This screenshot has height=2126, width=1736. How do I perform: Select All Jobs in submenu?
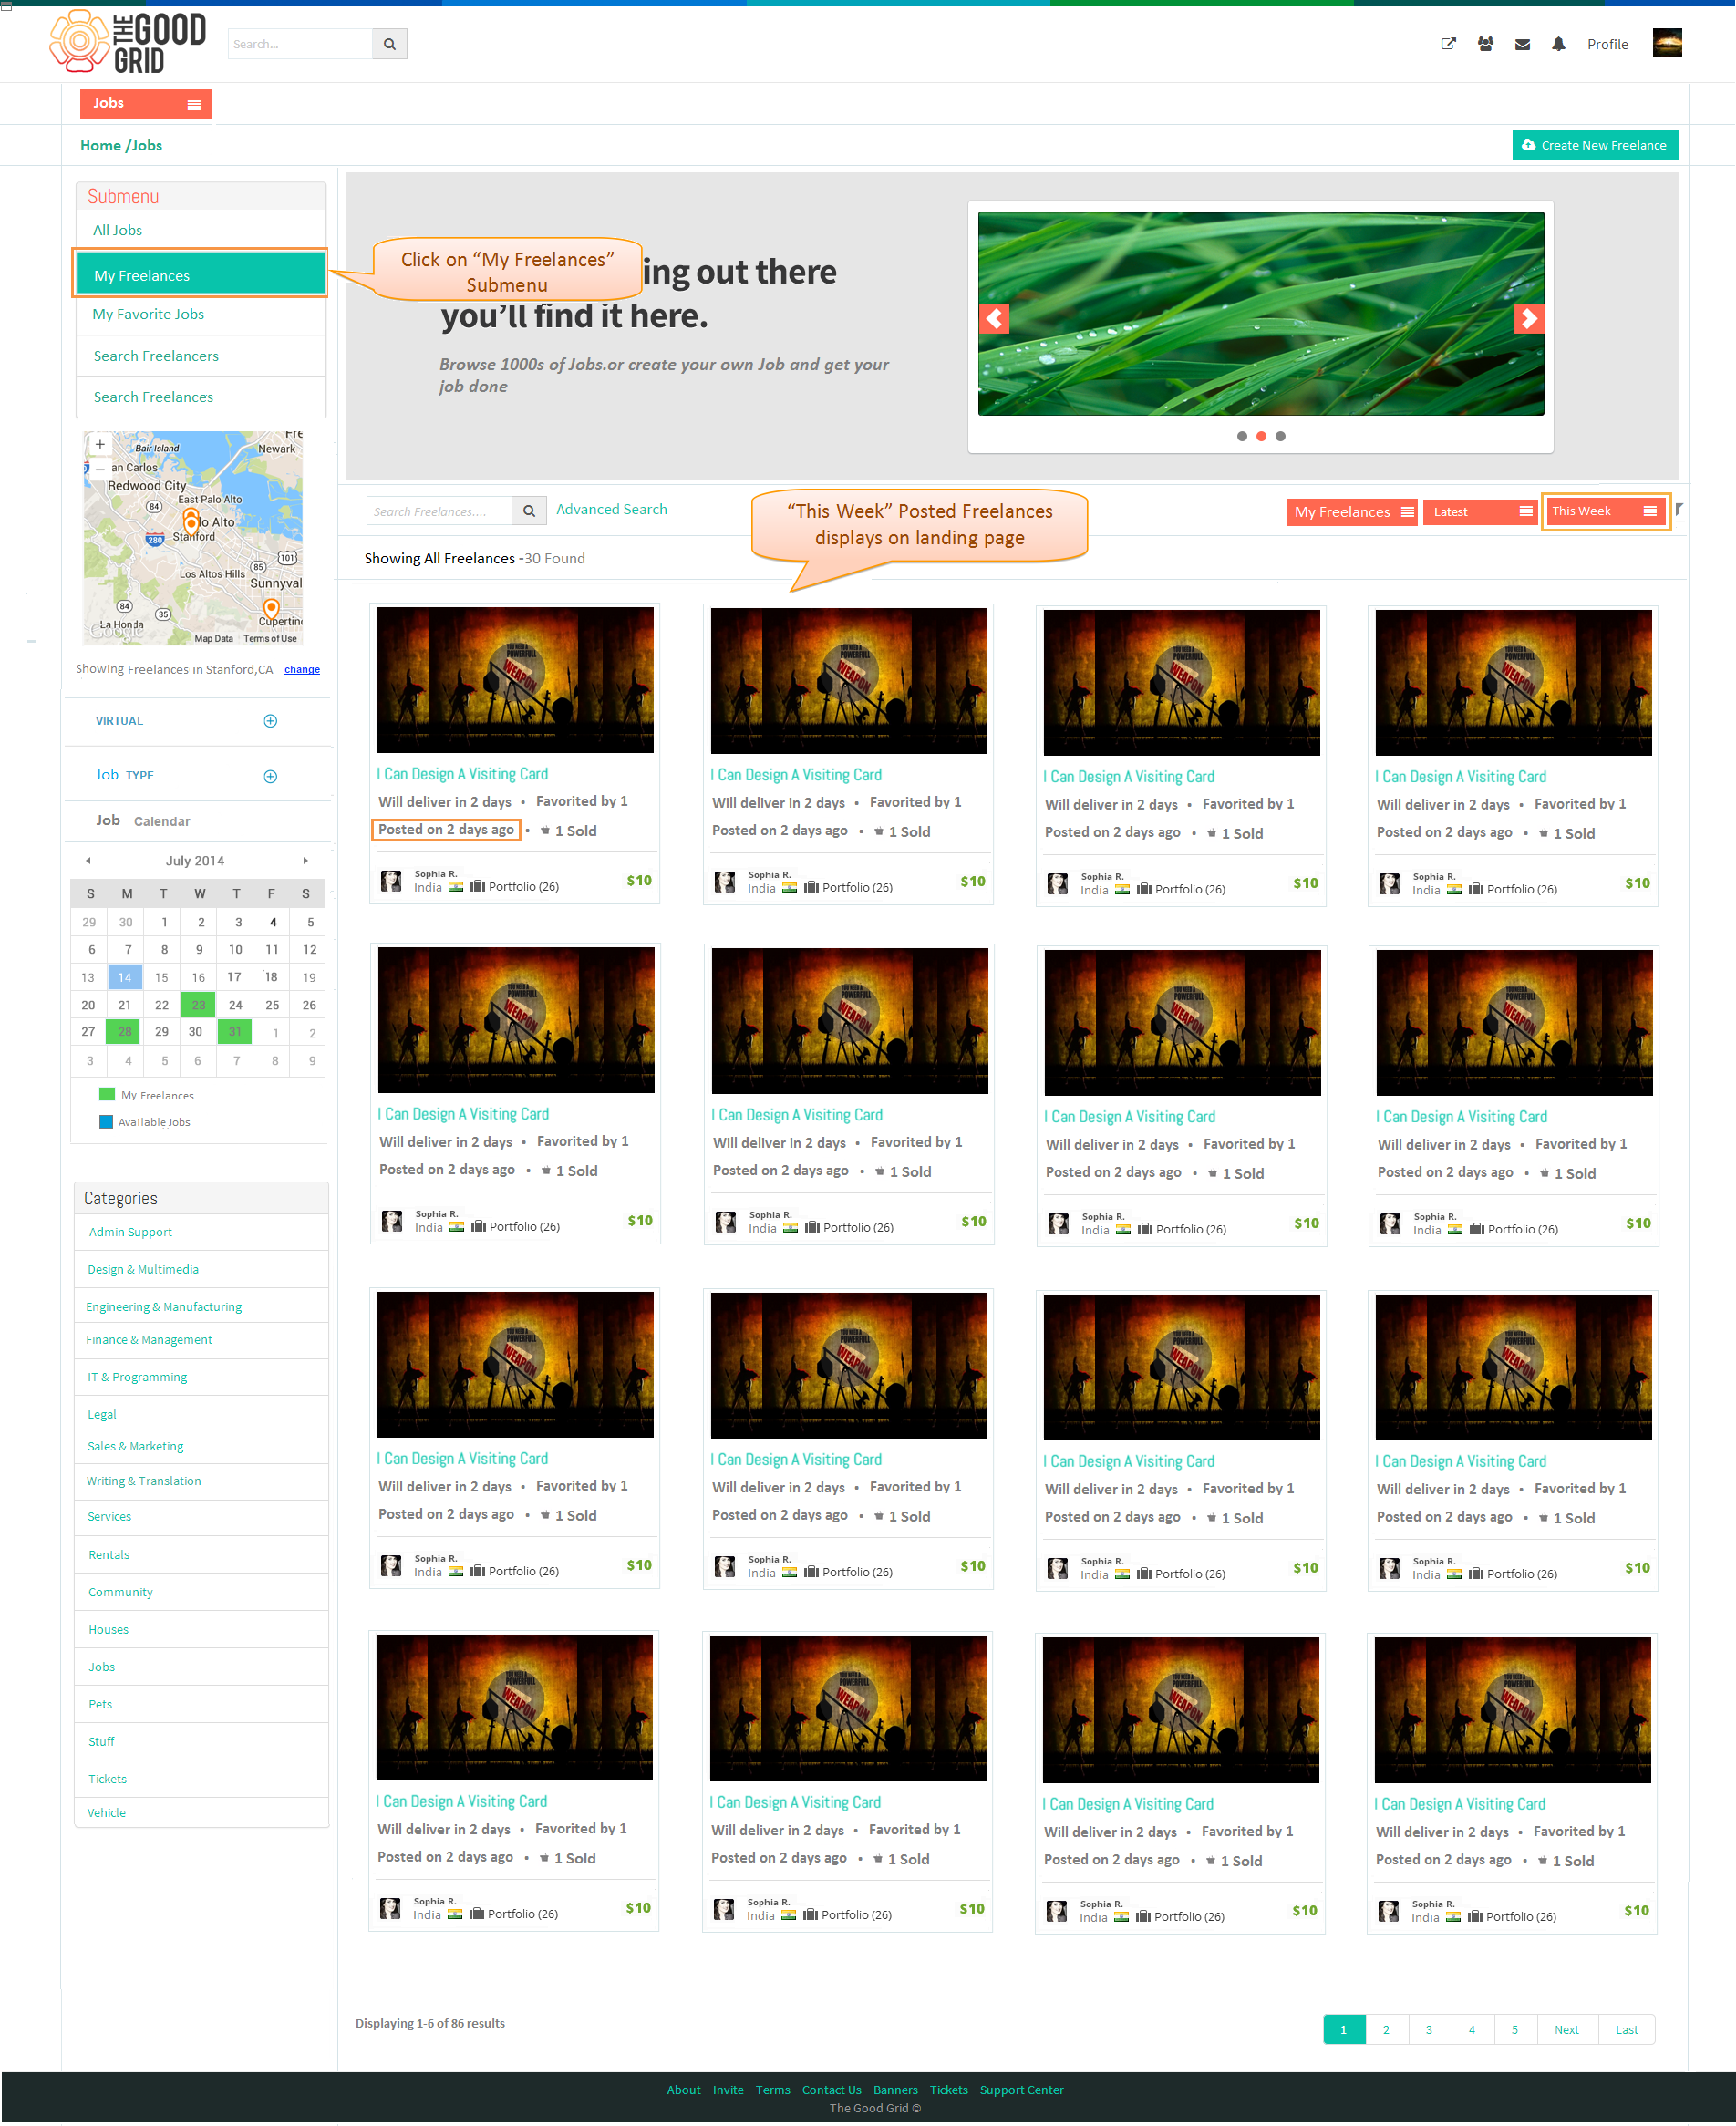coord(118,230)
